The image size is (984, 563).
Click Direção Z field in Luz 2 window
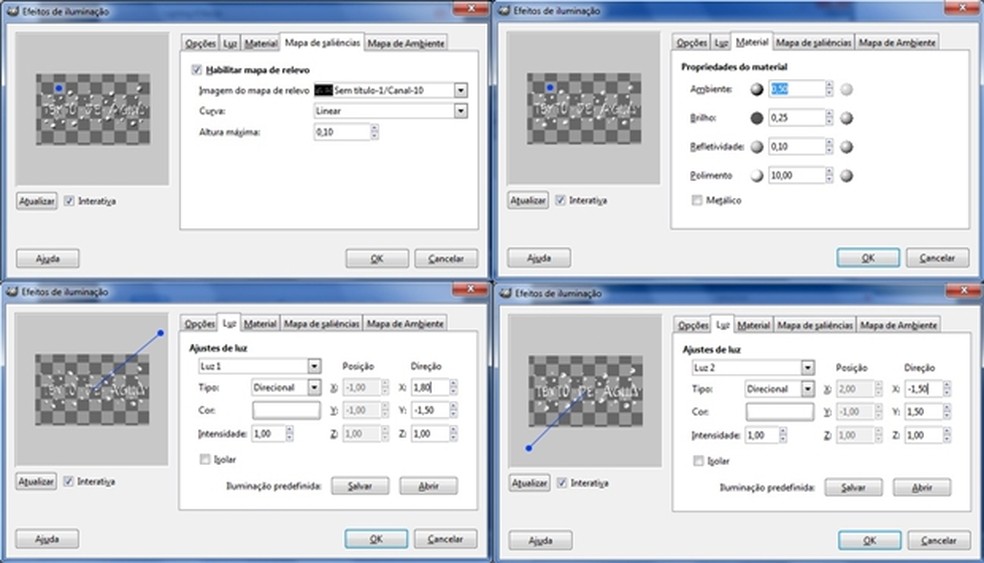[x=923, y=434]
